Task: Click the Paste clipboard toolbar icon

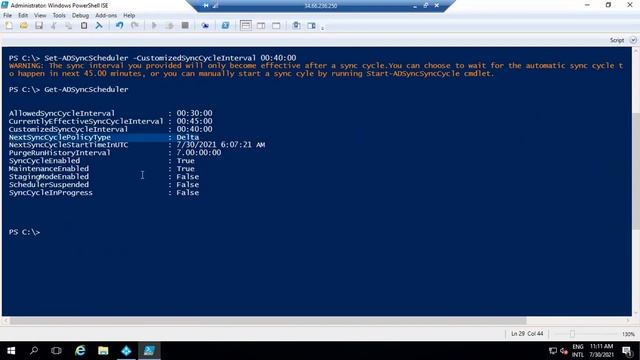Action: click(x=84, y=26)
